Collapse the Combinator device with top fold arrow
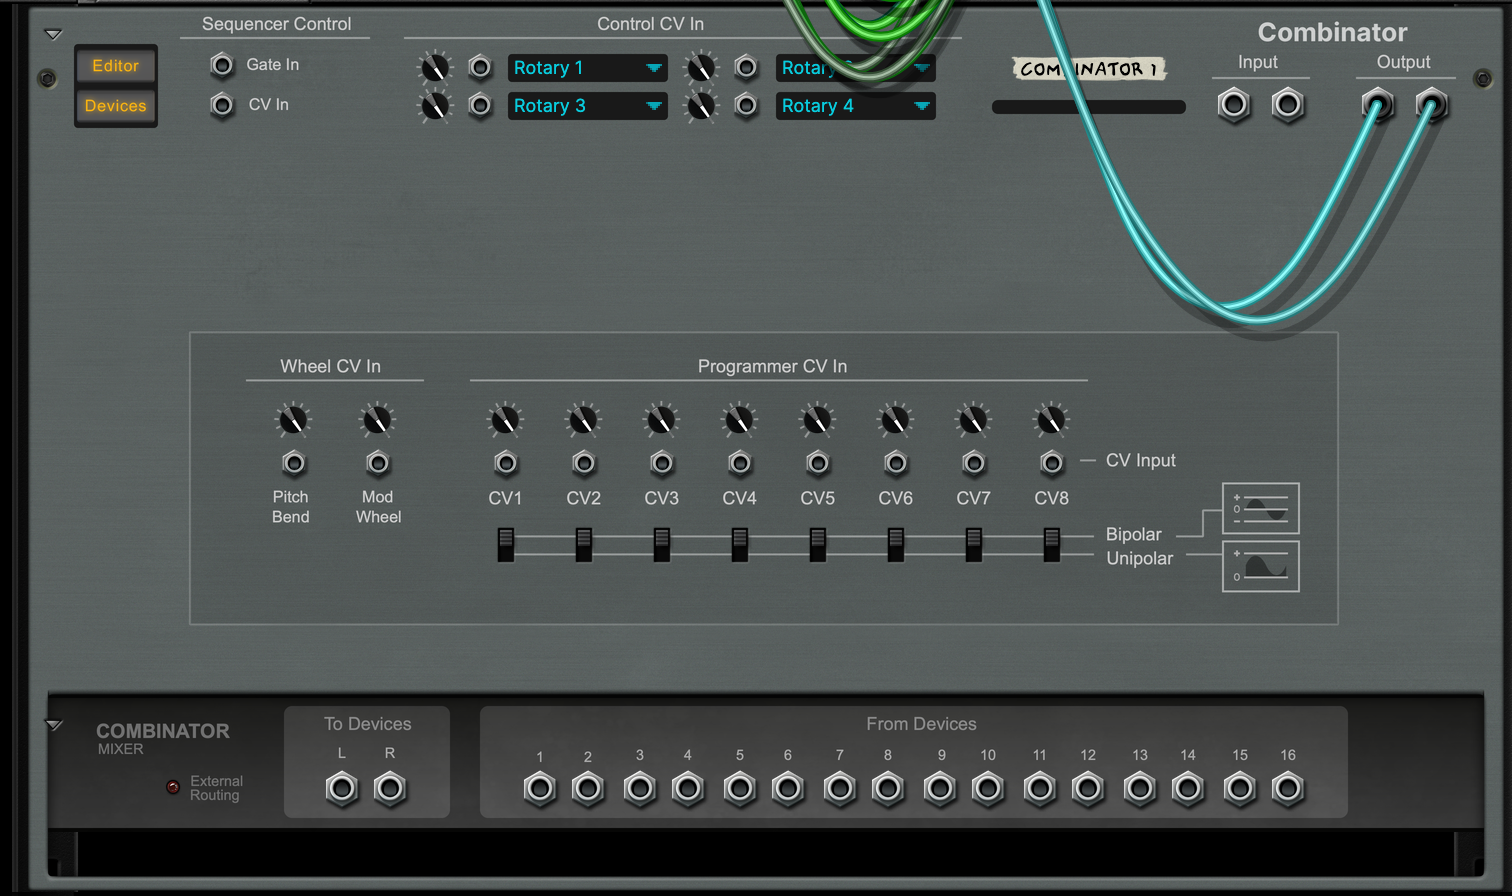 pyautogui.click(x=54, y=34)
